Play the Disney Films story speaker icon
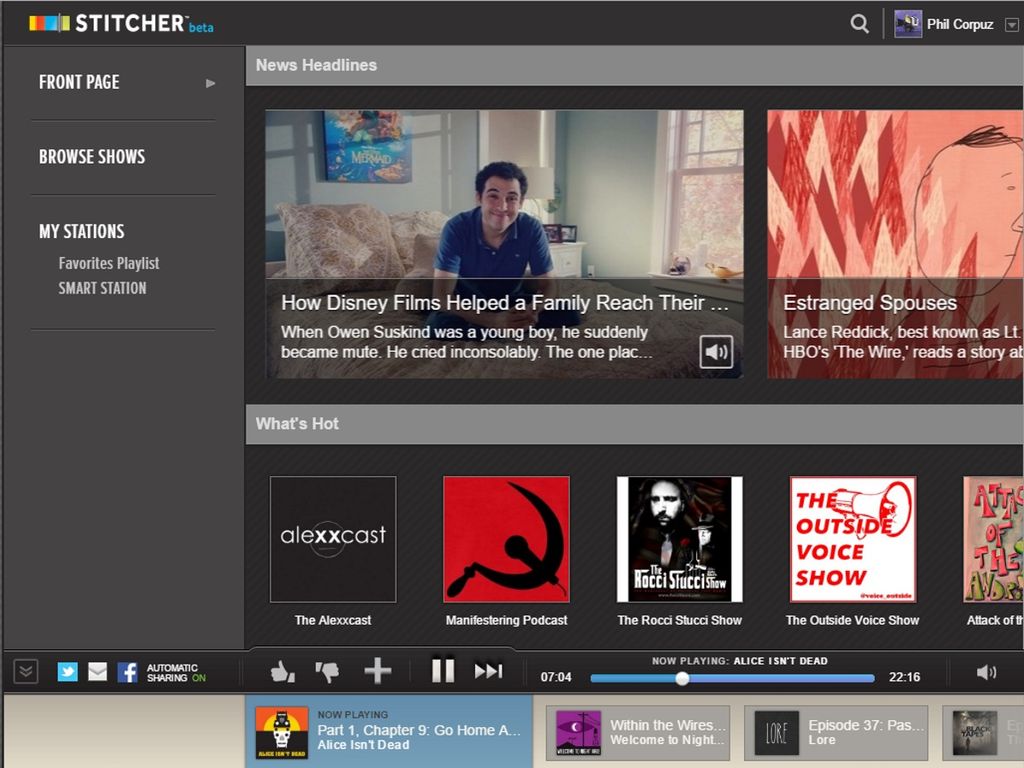Image resolution: width=1024 pixels, height=768 pixels. [x=716, y=352]
